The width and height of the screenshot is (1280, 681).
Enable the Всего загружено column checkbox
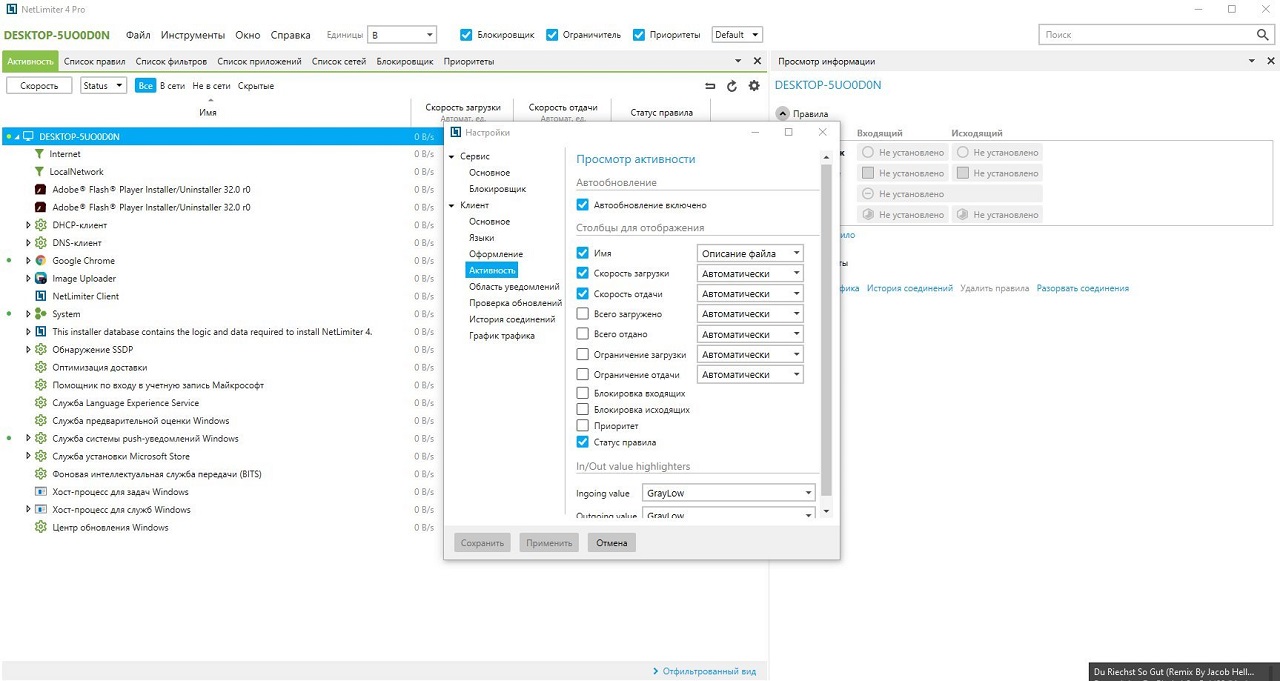pos(583,314)
